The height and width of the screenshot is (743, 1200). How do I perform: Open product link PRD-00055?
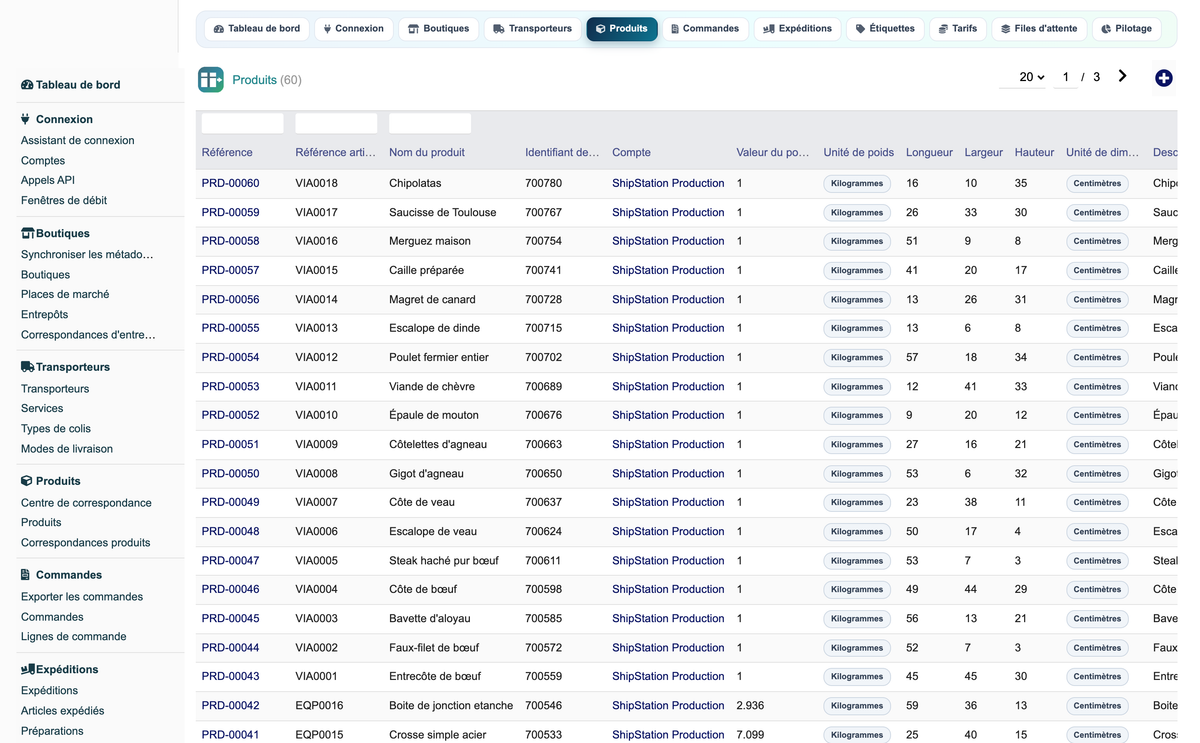click(230, 328)
